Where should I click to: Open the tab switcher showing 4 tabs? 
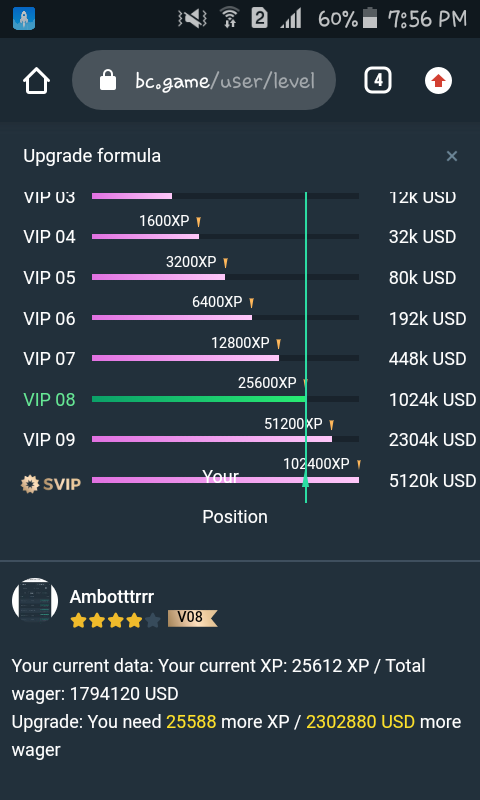378,81
